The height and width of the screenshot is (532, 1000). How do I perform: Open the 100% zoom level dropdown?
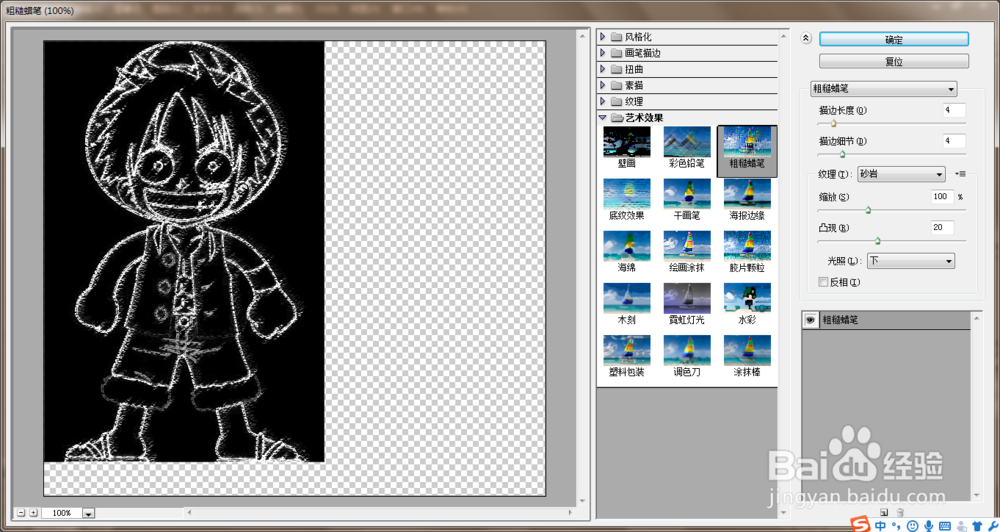tap(89, 513)
